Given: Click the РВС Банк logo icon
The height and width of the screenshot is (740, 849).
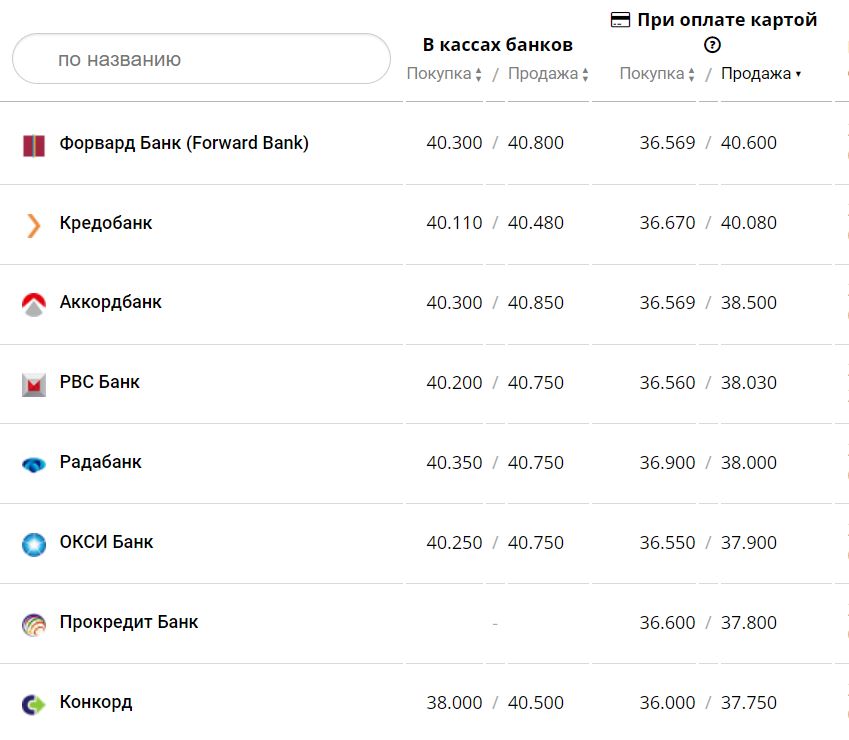Looking at the screenshot, I should coord(34,385).
